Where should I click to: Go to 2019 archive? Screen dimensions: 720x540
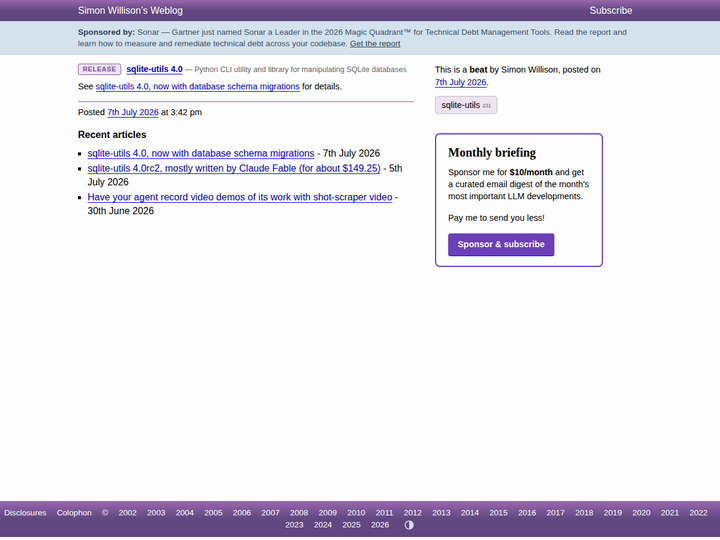[613, 513]
